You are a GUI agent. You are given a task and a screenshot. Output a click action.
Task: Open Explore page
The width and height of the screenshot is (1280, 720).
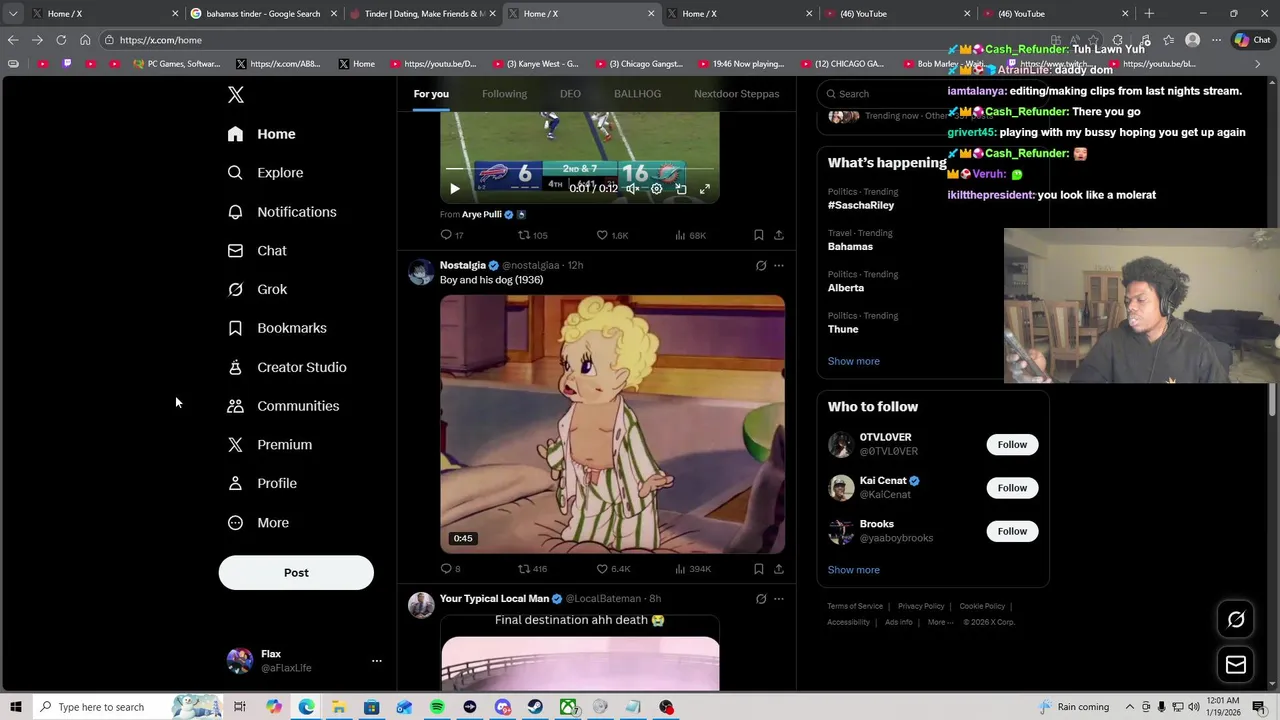pyautogui.click(x=266, y=173)
